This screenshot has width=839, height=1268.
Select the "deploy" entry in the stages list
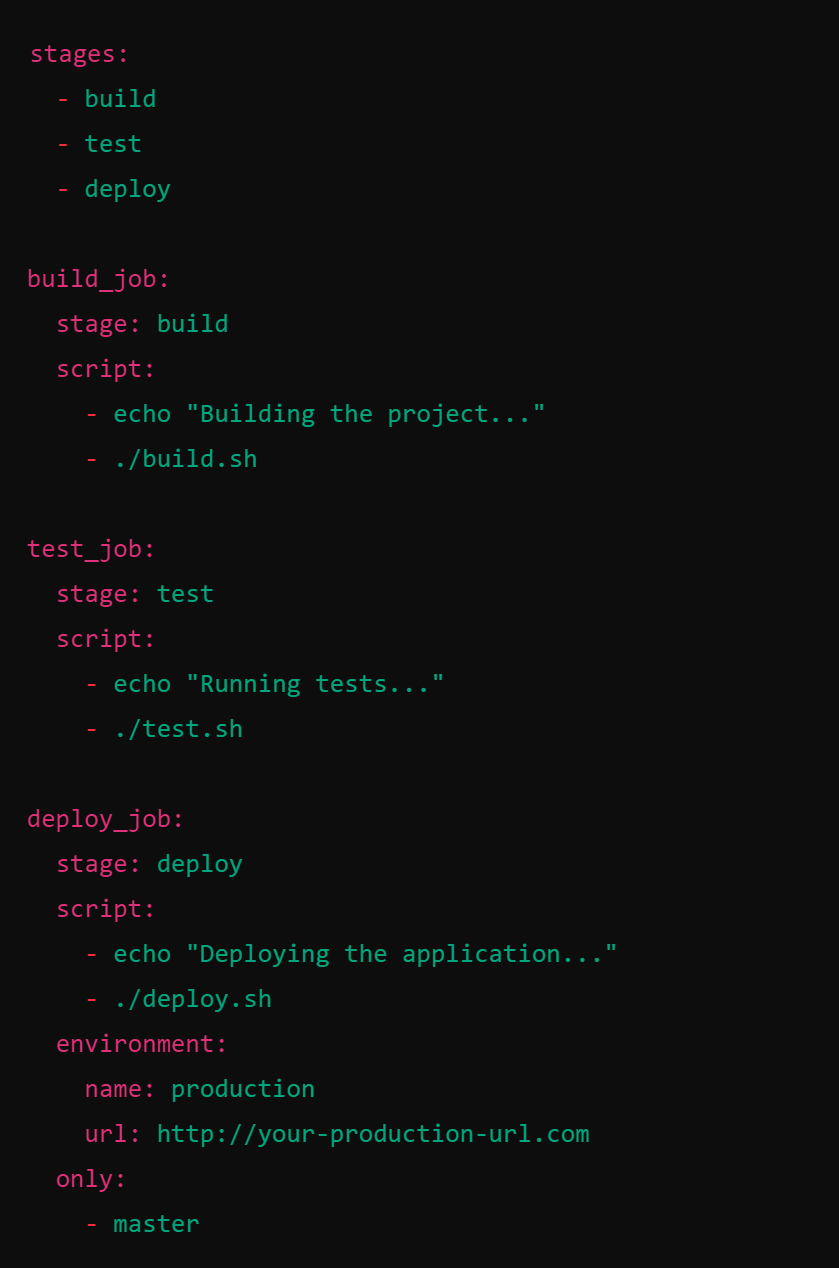tap(127, 189)
